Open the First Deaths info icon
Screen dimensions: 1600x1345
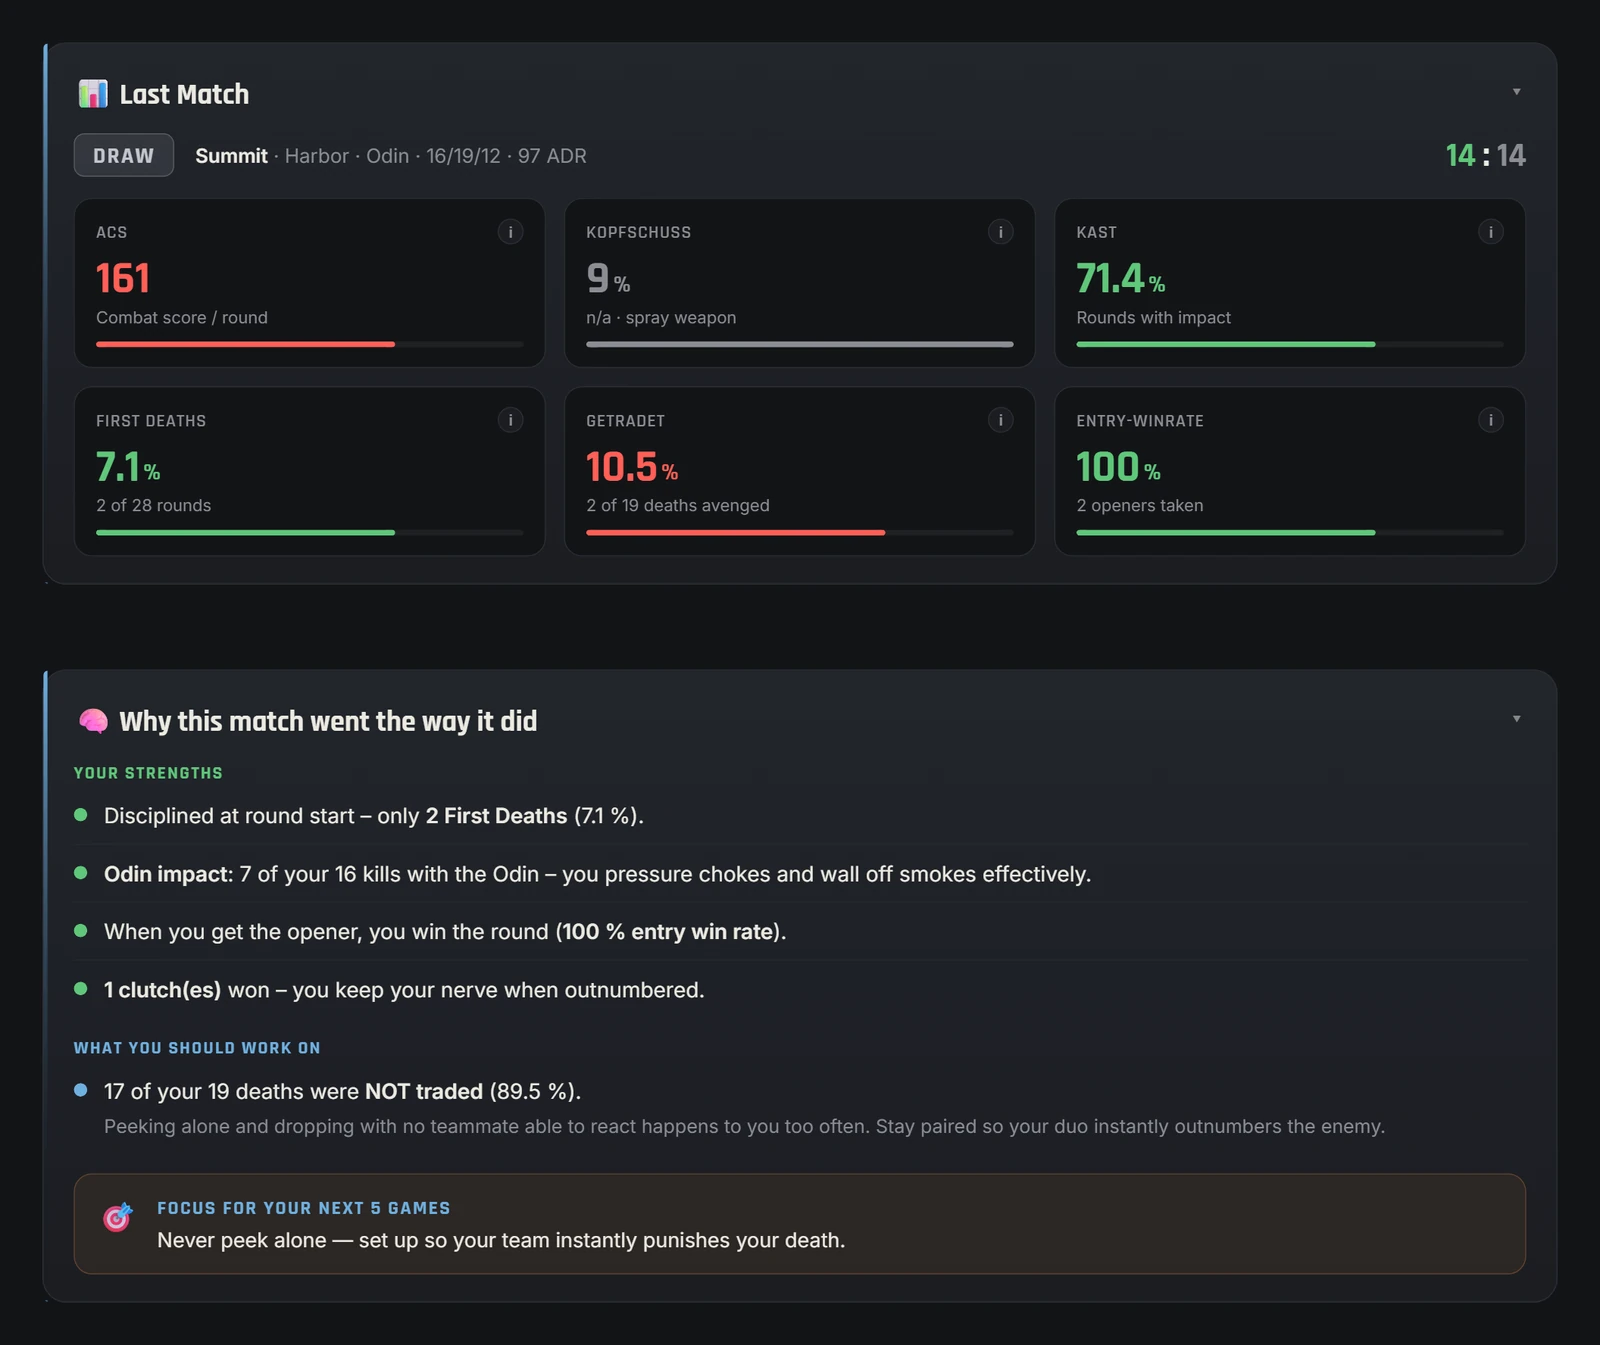point(510,420)
